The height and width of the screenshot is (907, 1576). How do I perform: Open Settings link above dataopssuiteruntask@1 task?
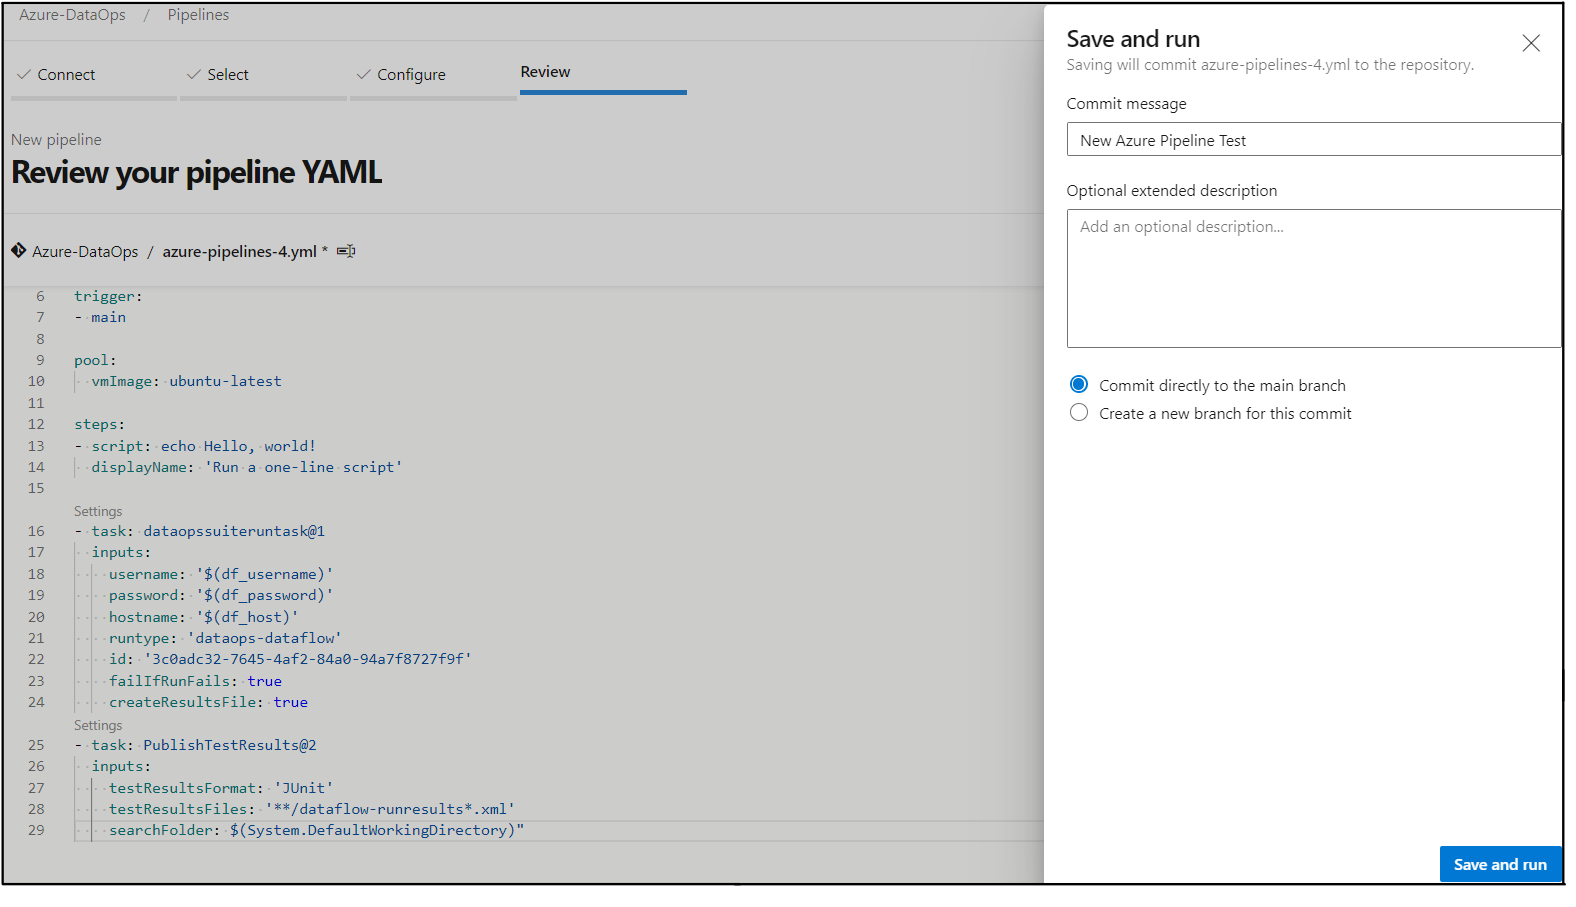point(98,511)
